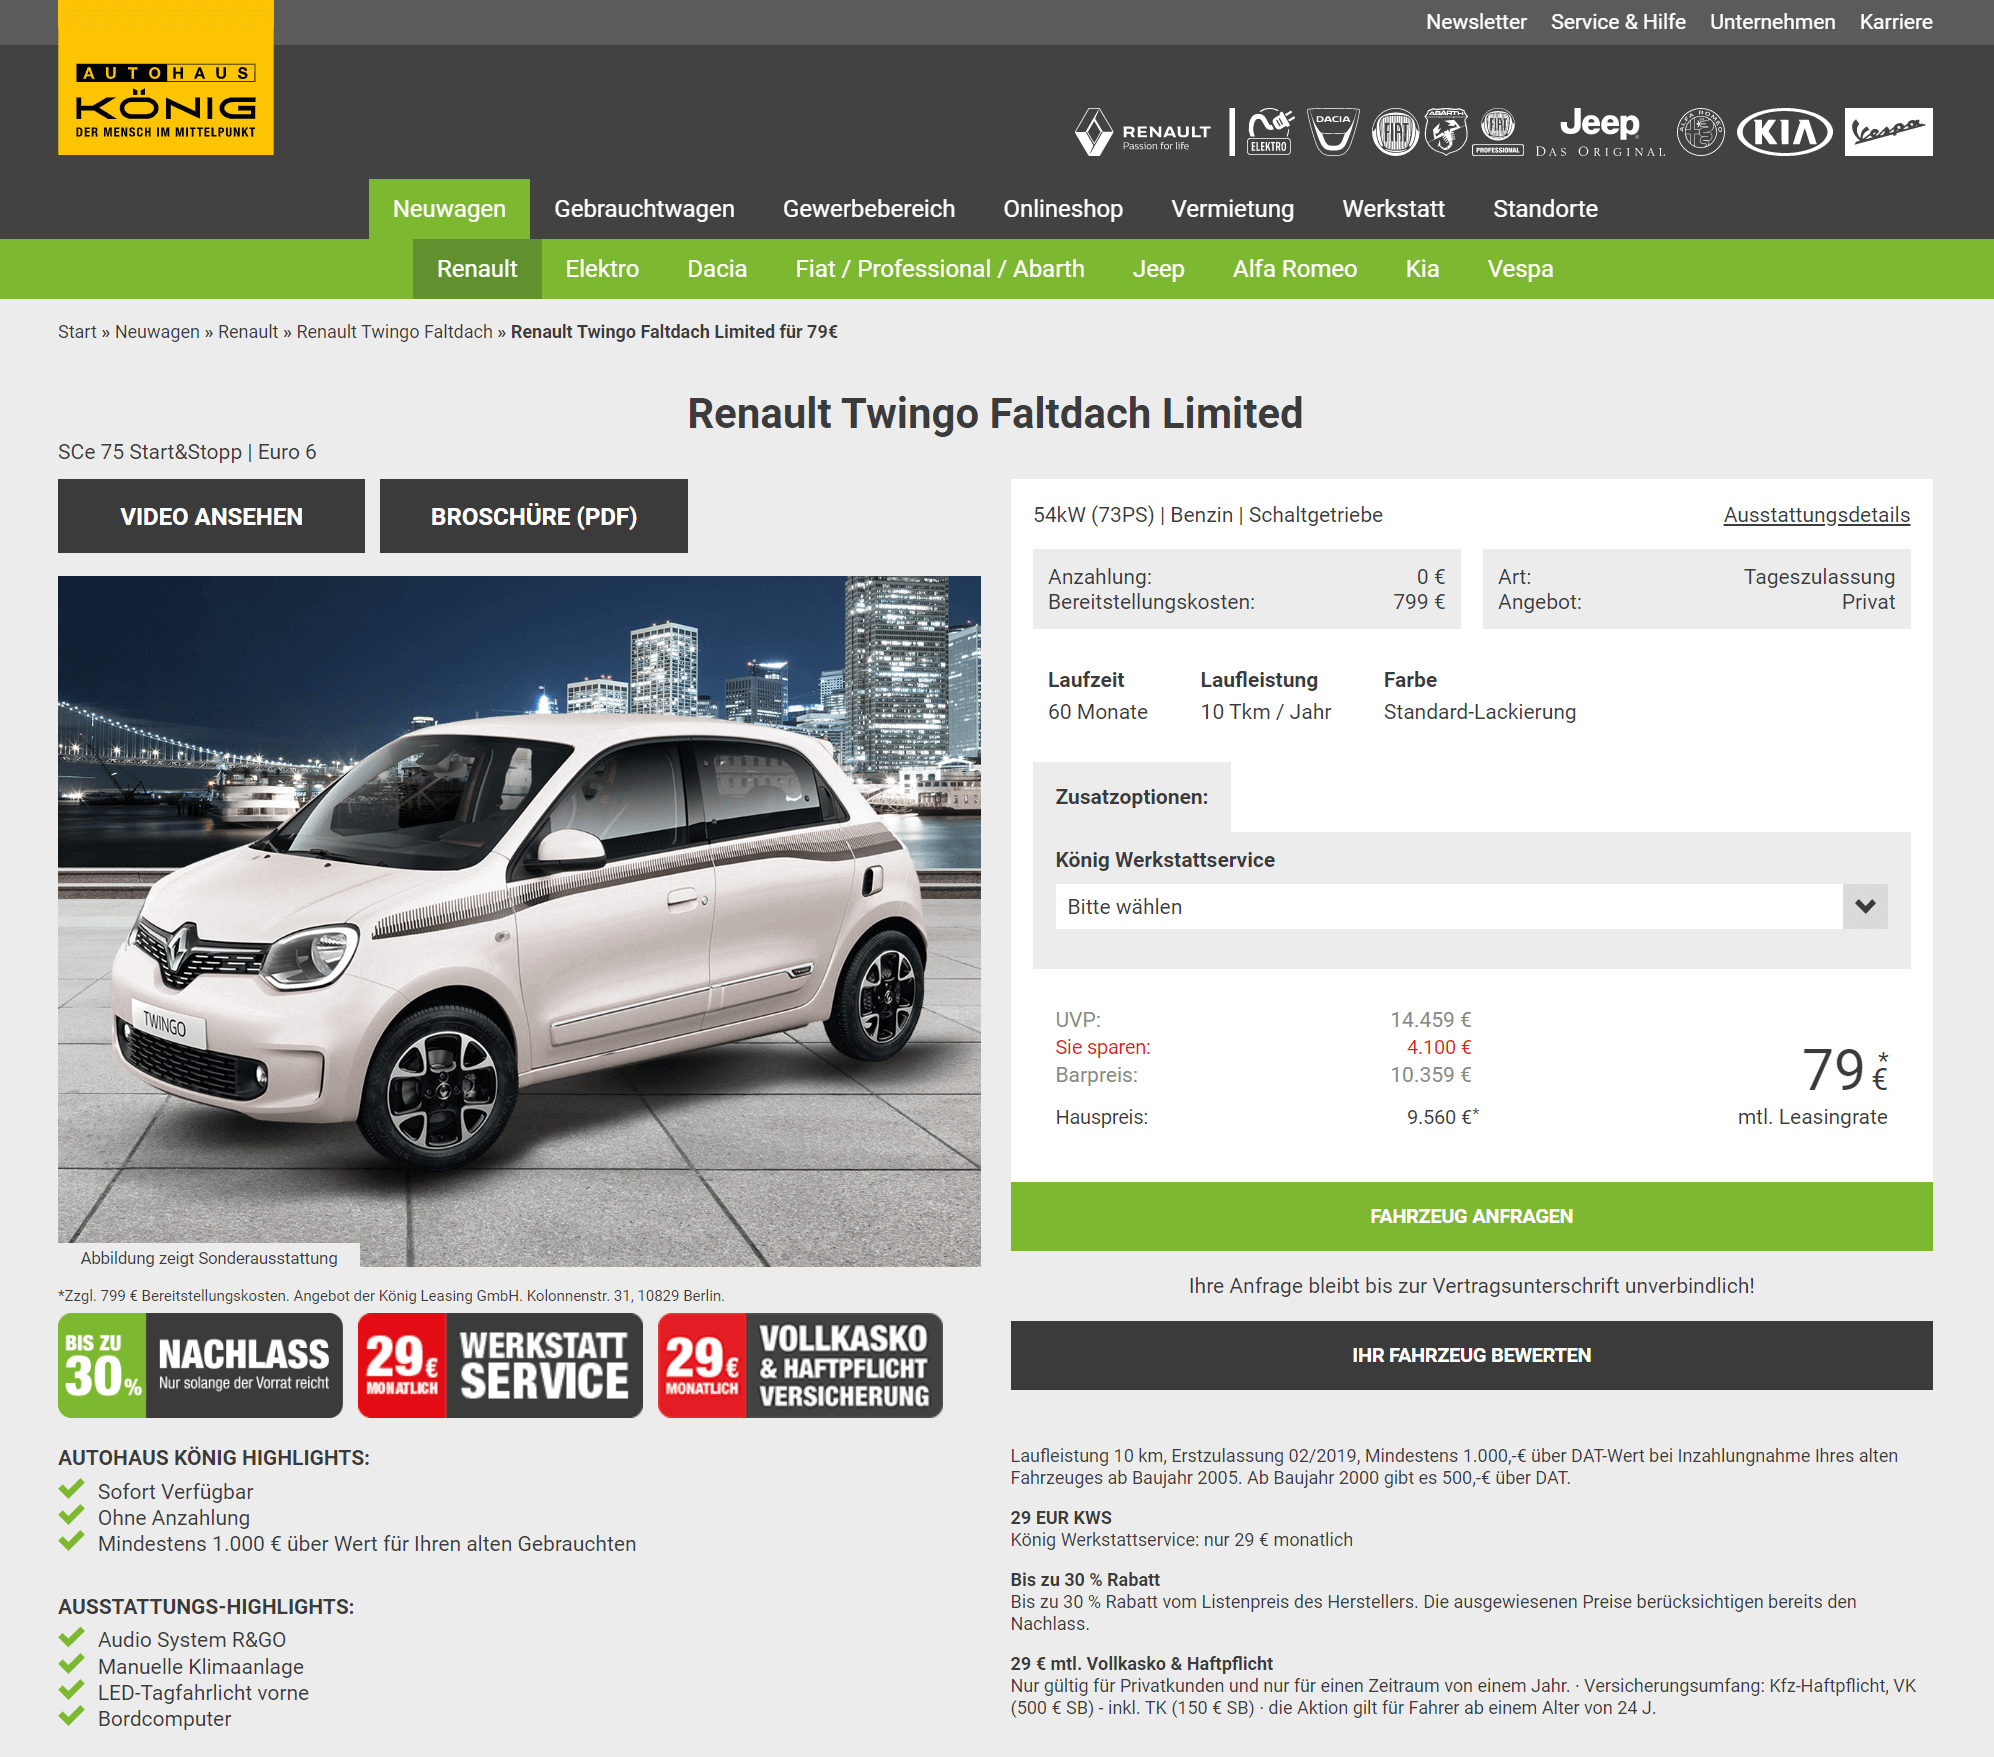Click the Abarth scorpion logo
This screenshot has height=1757, width=1994.
point(1445,132)
